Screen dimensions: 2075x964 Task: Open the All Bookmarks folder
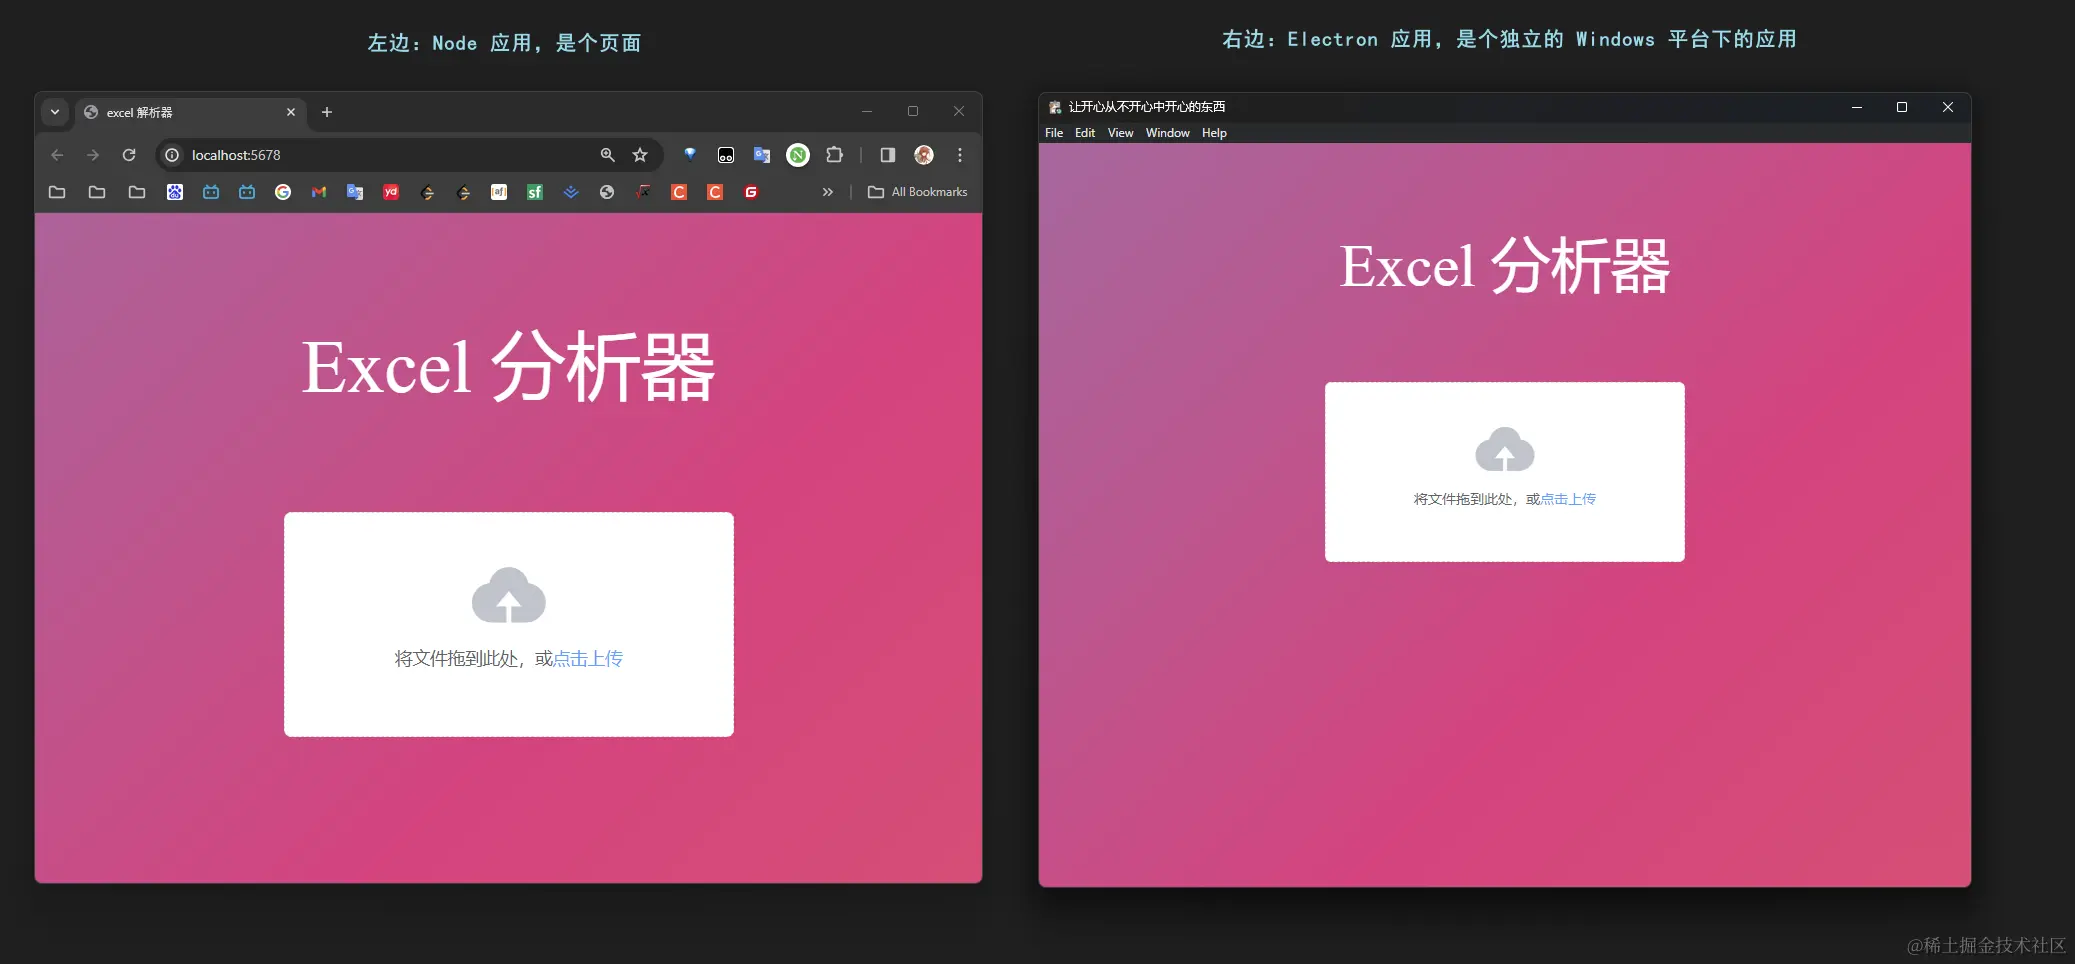click(918, 192)
